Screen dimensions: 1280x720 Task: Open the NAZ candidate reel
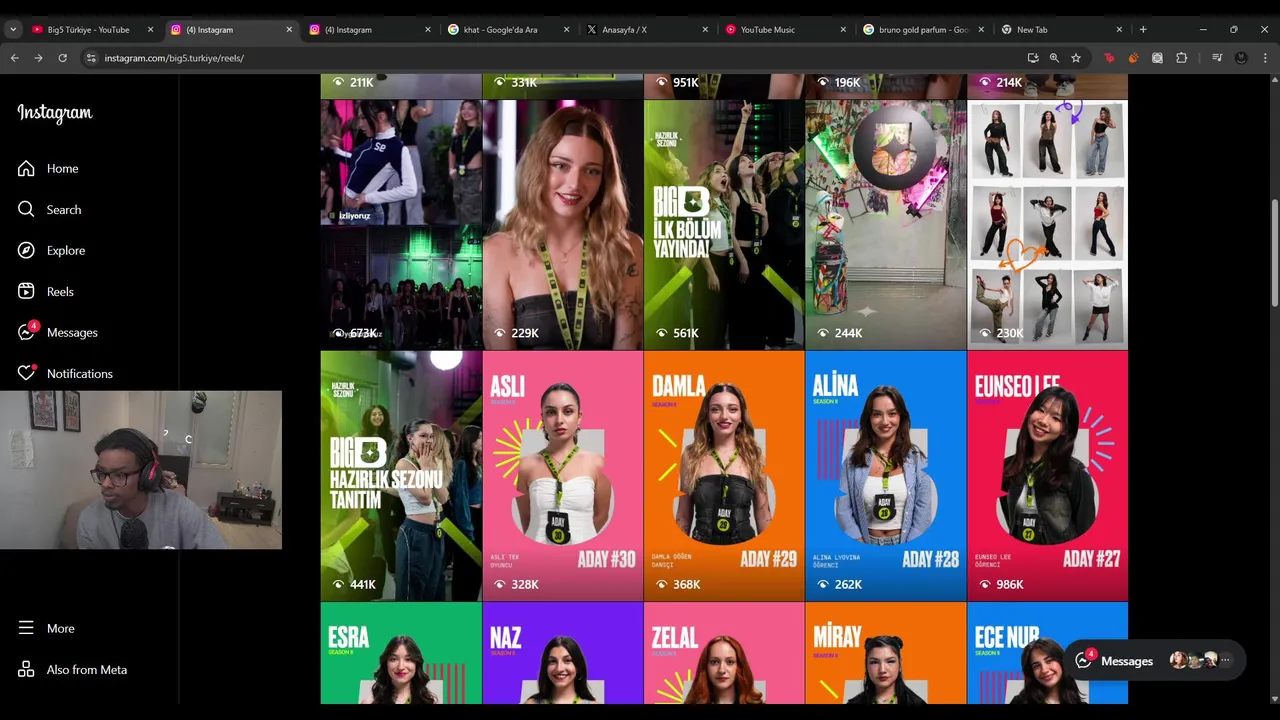(562, 653)
